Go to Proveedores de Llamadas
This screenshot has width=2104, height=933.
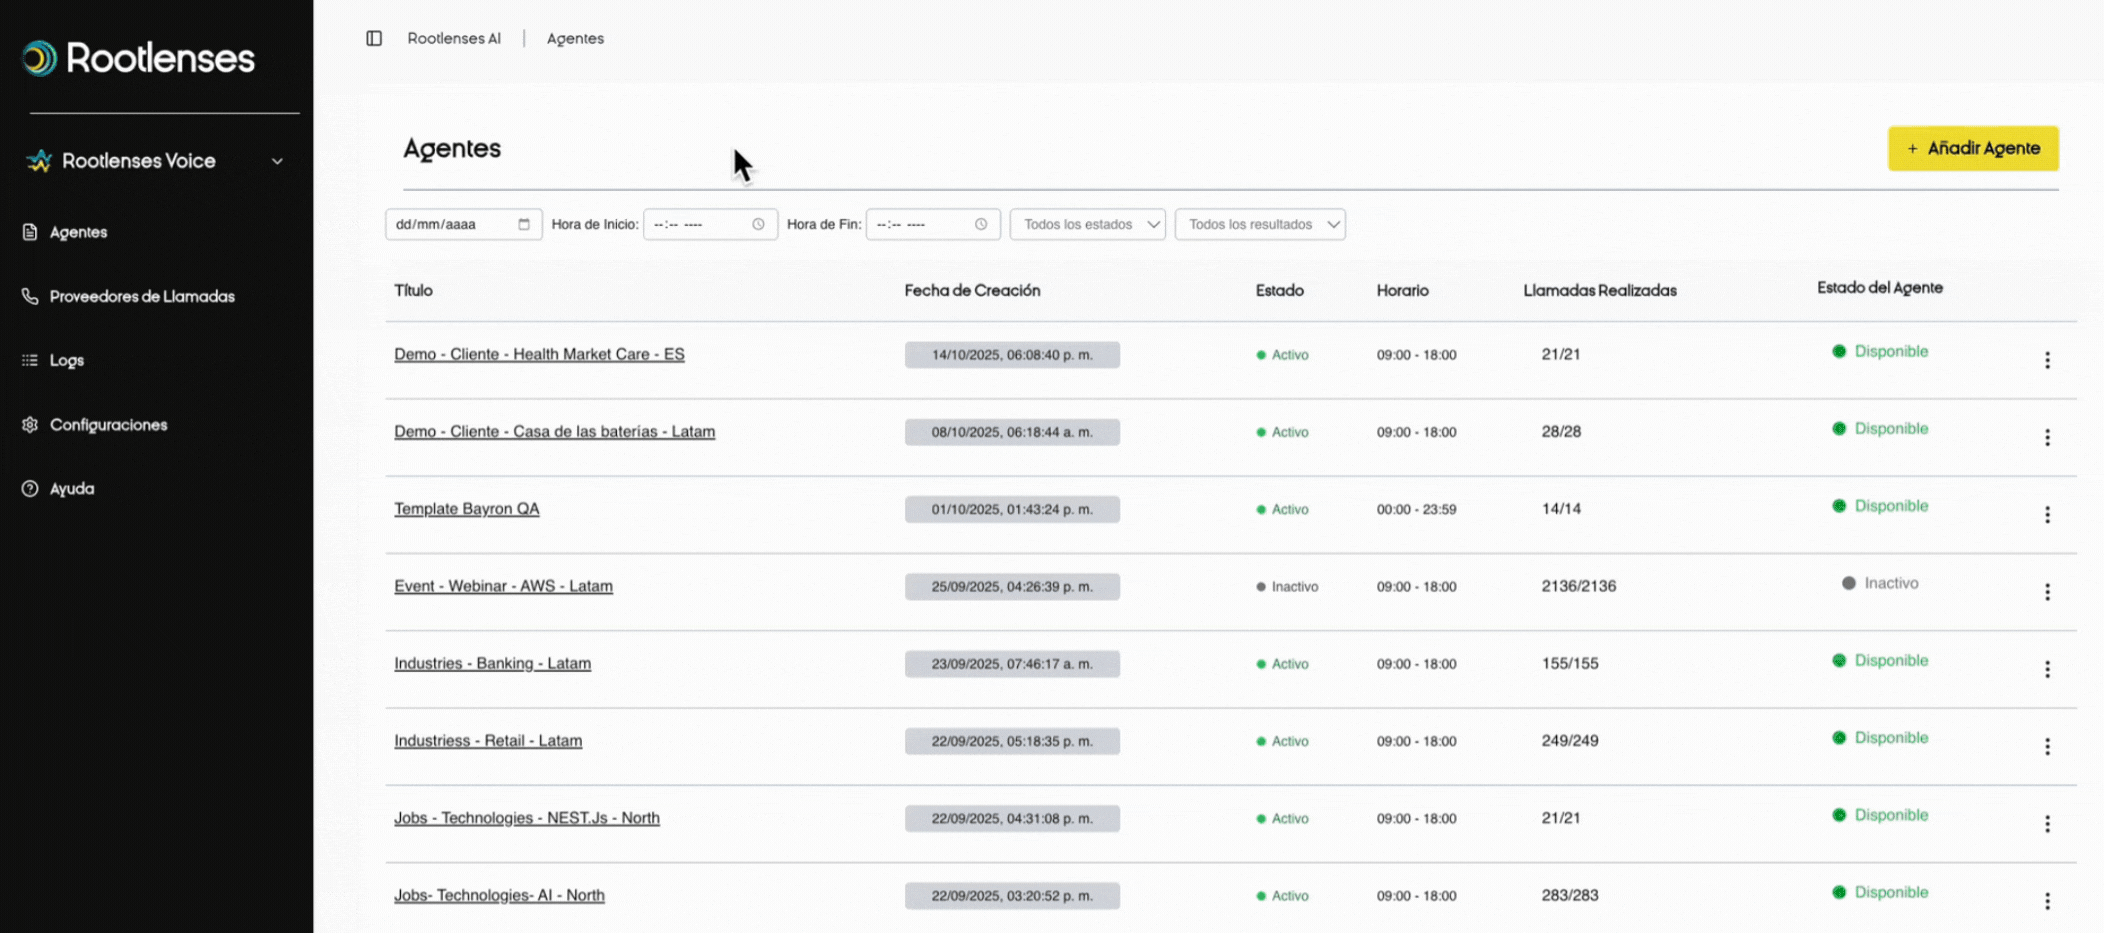pyautogui.click(x=142, y=296)
